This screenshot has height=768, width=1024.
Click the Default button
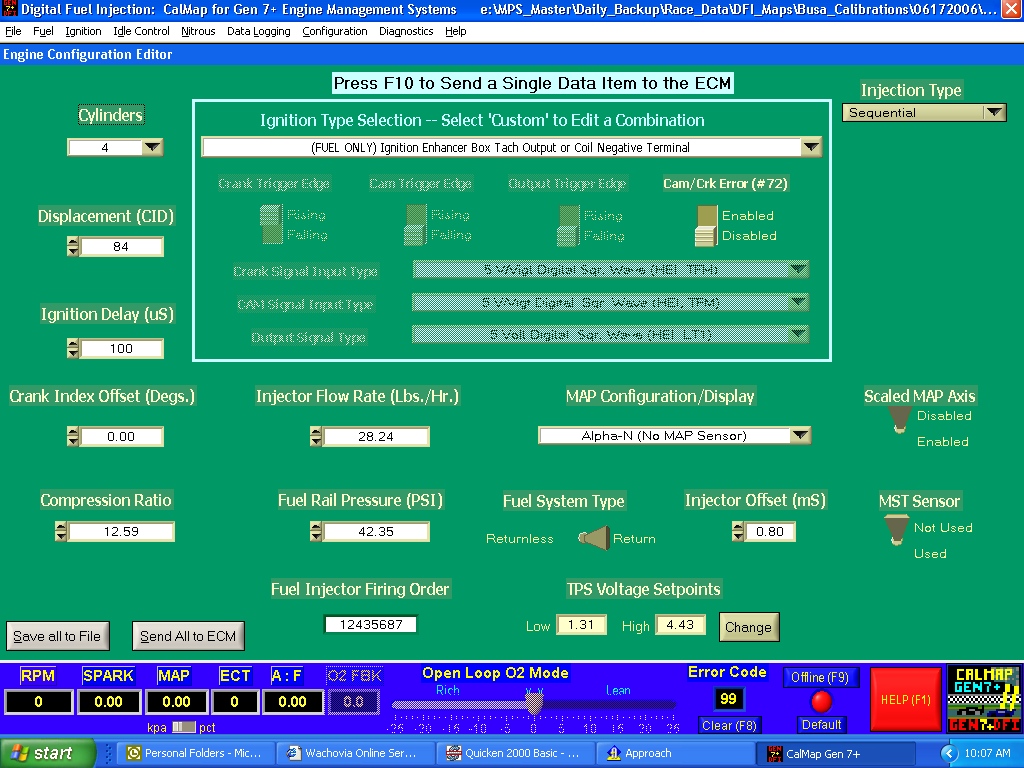point(822,725)
